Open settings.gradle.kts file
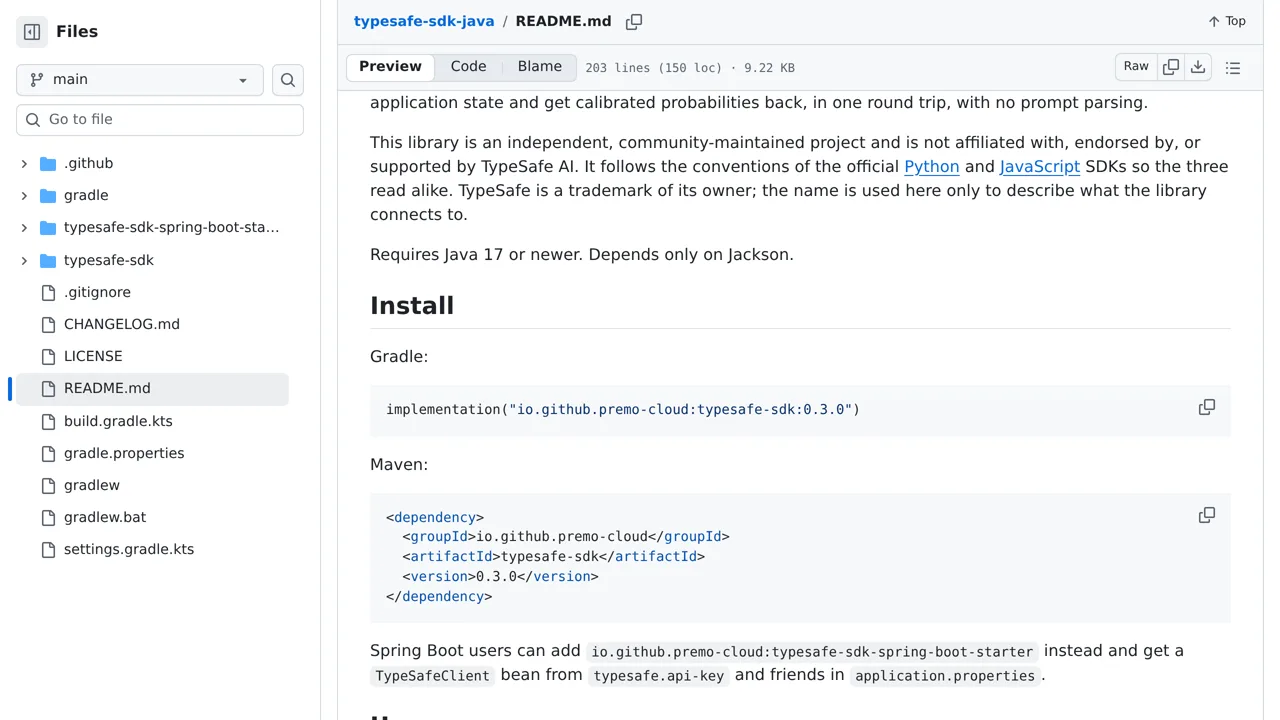This screenshot has height=720, width=1280. [x=129, y=549]
